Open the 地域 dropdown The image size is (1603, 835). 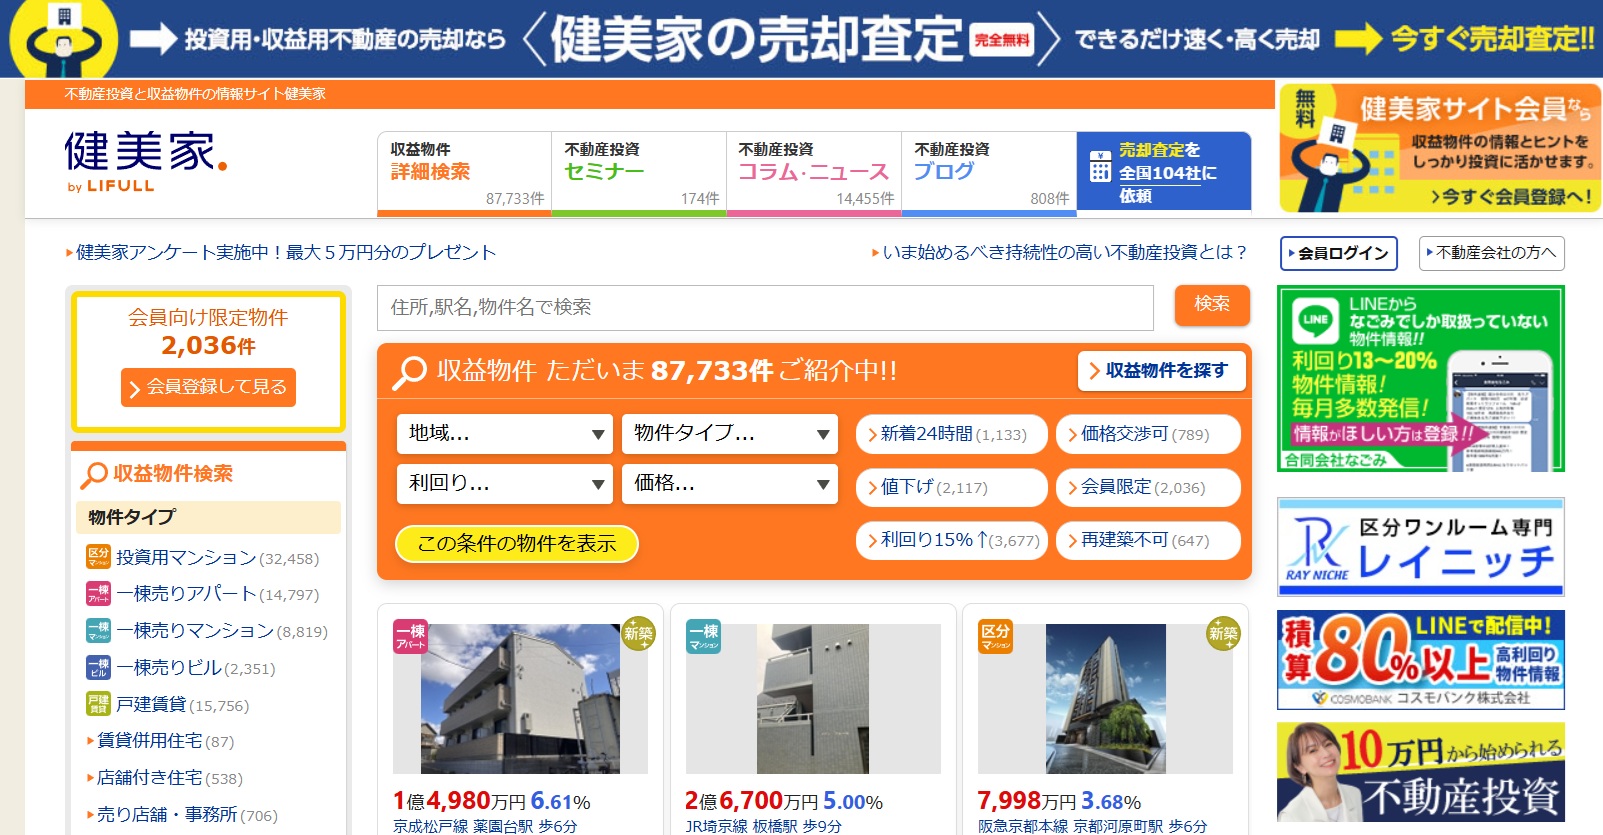[504, 434]
